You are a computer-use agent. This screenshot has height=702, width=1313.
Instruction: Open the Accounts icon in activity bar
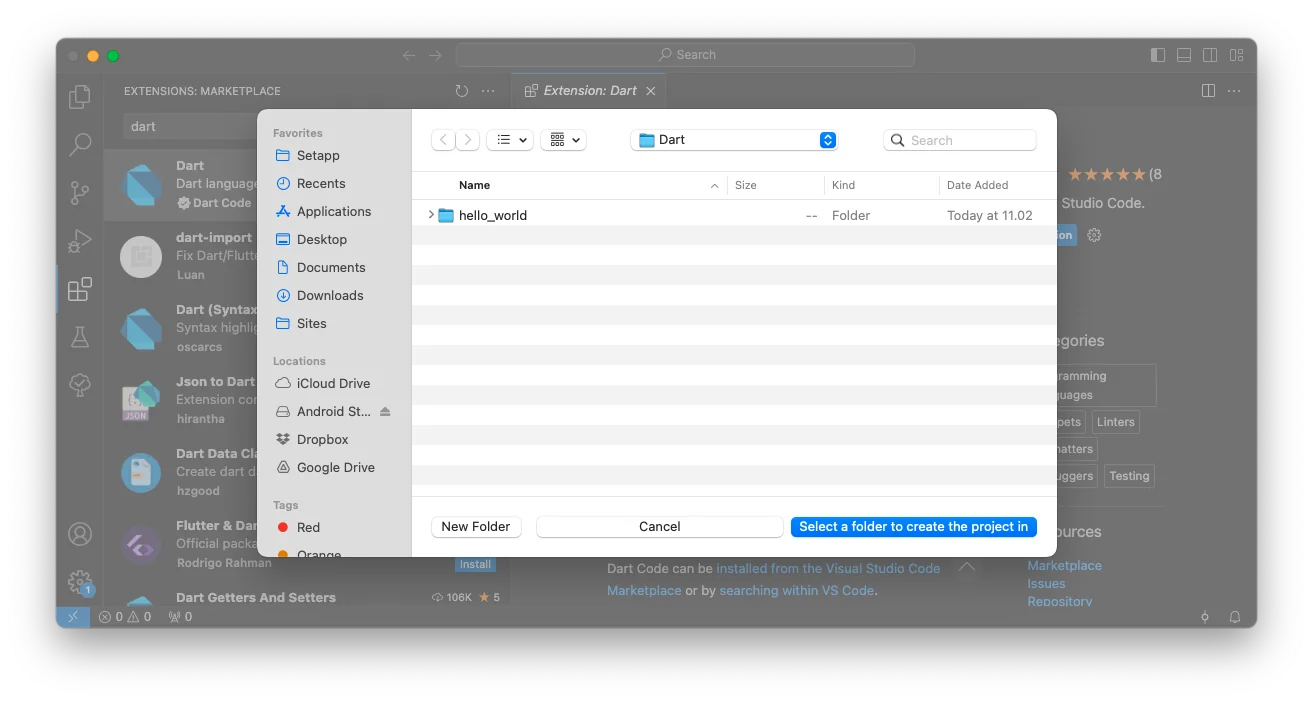[x=80, y=534]
